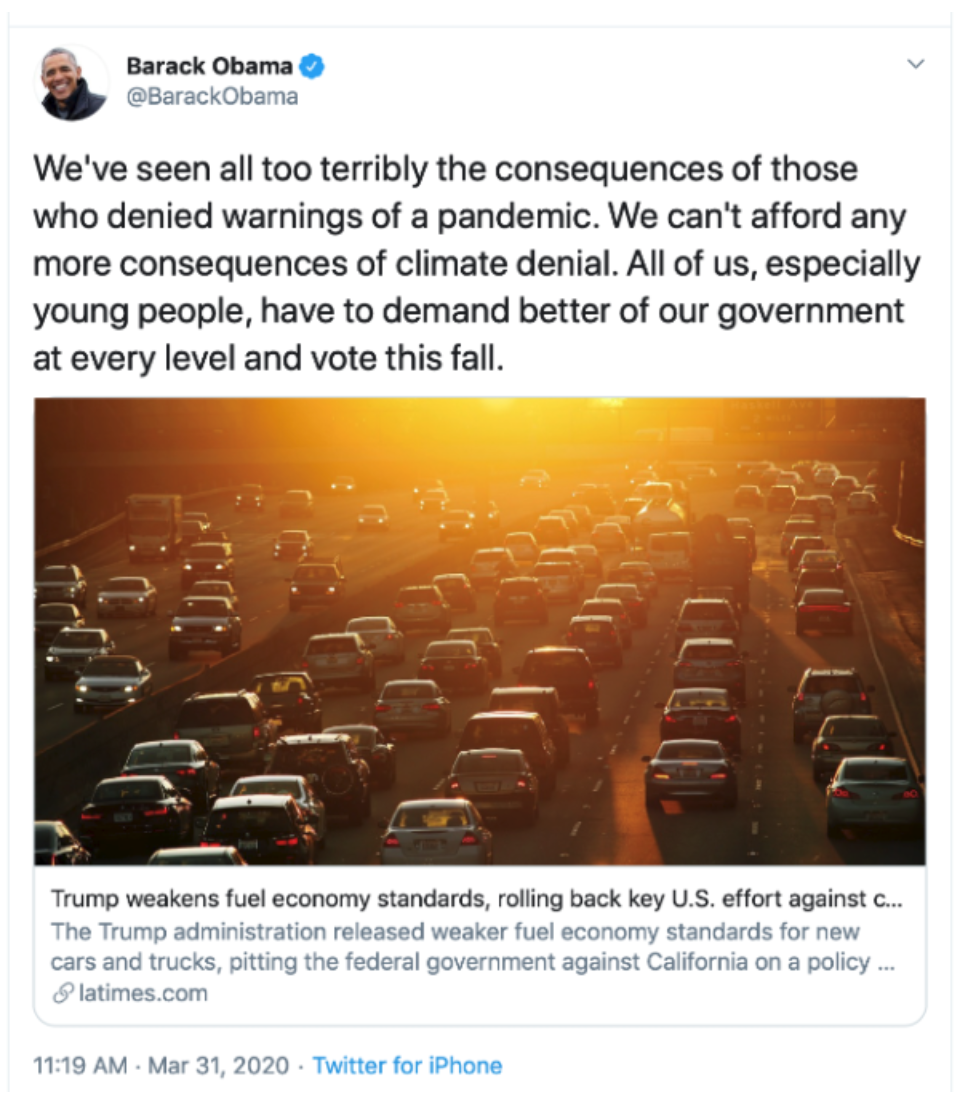Expand the tweet options chevron
The height and width of the screenshot is (1110, 974).
[916, 64]
